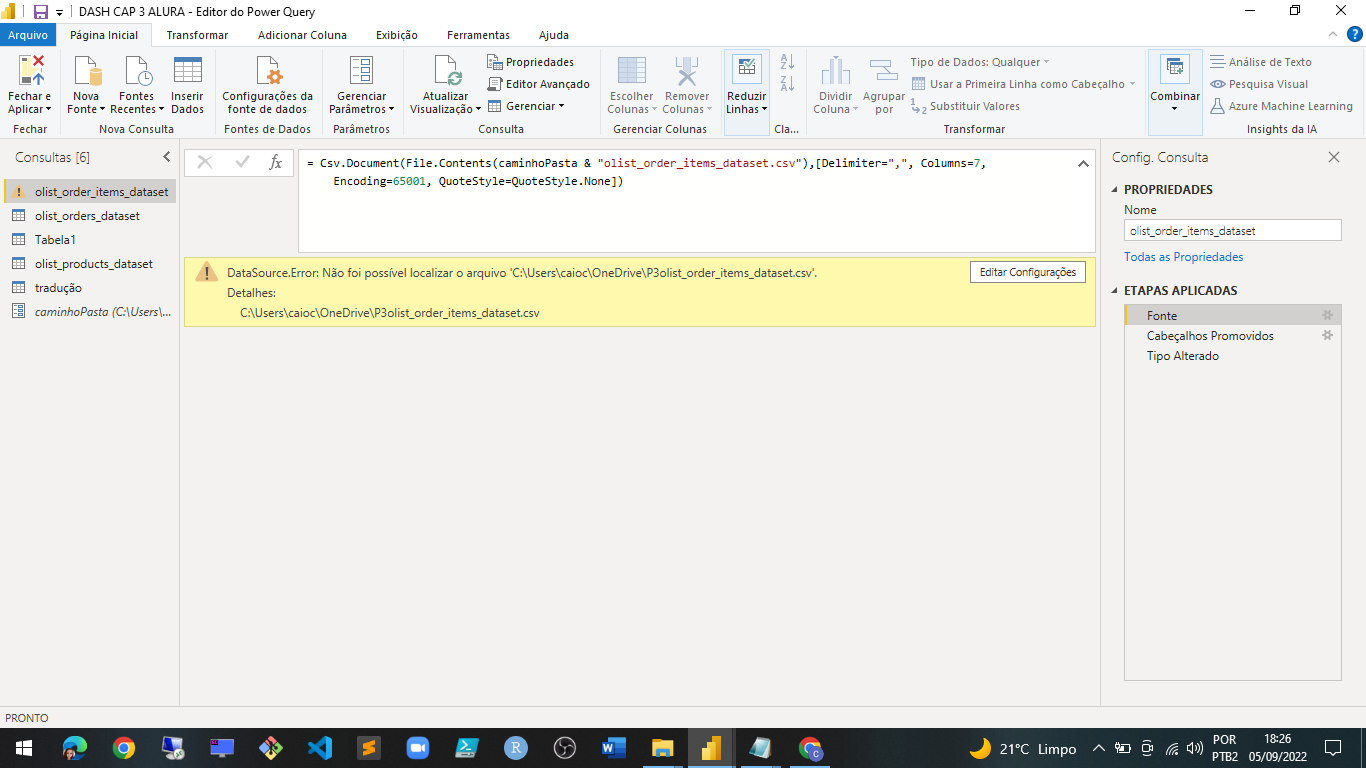The height and width of the screenshot is (768, 1366).
Task: Open Pesquisa Visual
Action: (x=1259, y=84)
